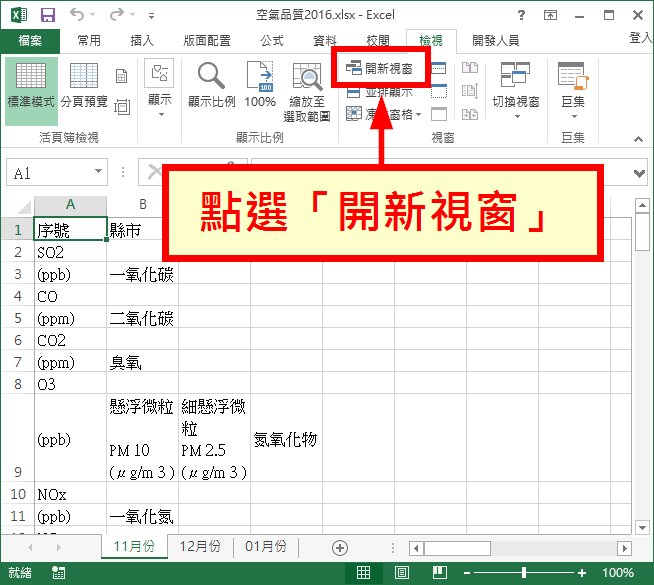Select cell containing 臭氧

coord(142,362)
